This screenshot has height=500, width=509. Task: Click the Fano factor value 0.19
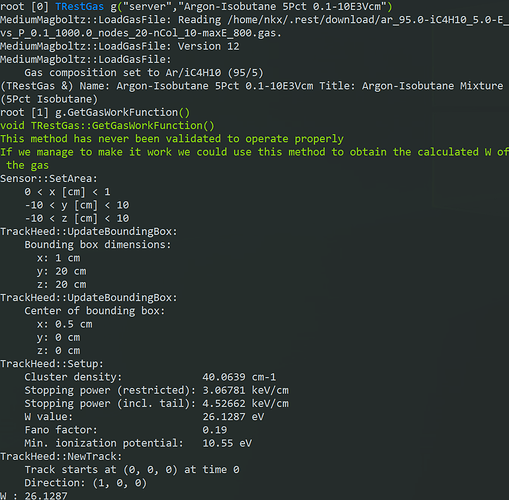click(x=214, y=430)
